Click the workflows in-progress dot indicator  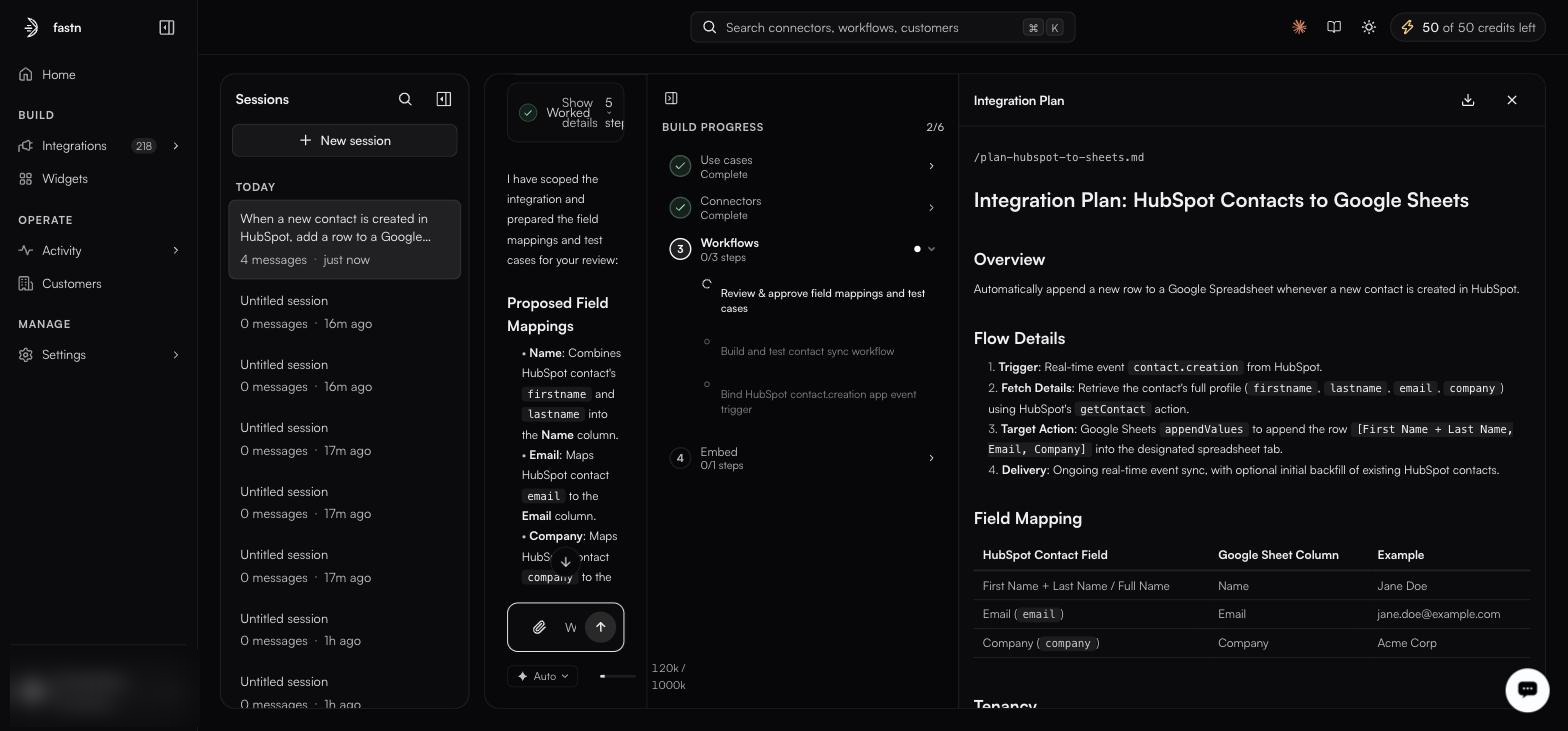coord(917,249)
